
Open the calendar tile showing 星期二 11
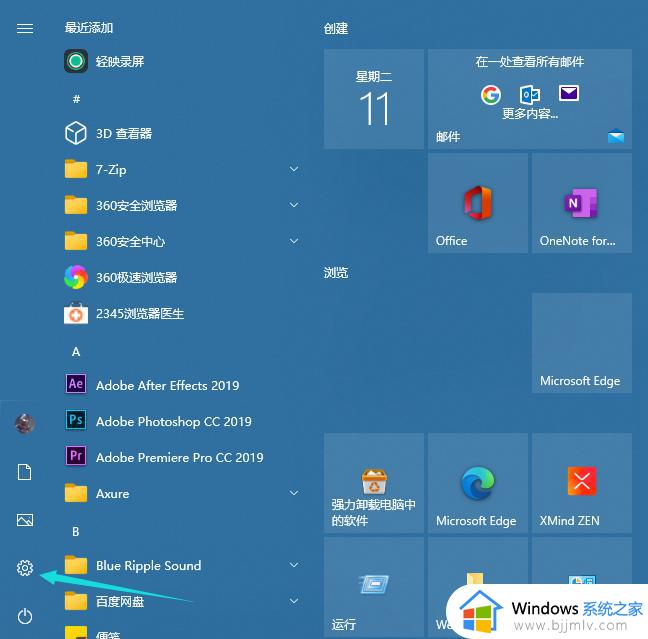[x=374, y=99]
